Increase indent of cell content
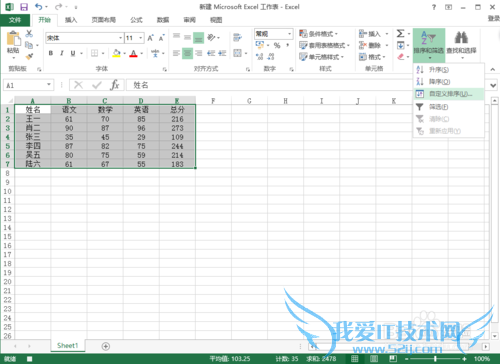Viewport: 500px width, 364px height. coord(222,53)
